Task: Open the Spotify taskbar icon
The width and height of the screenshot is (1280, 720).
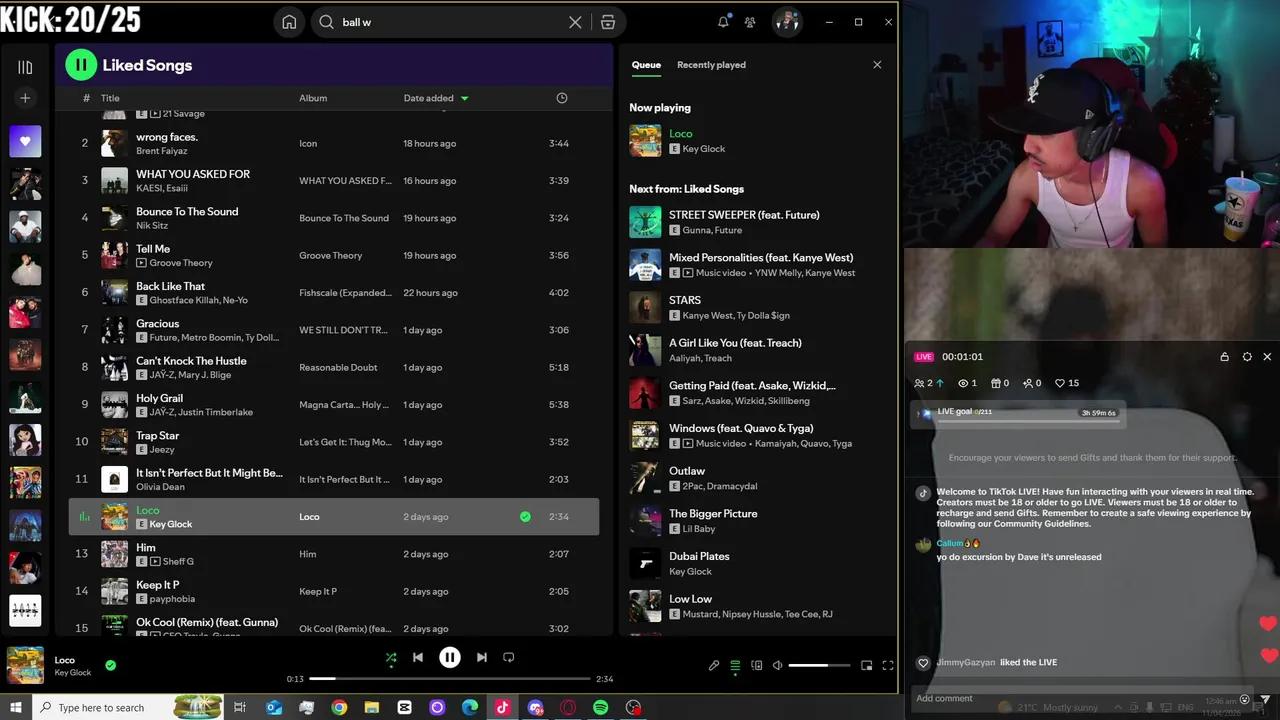Action: [x=600, y=707]
